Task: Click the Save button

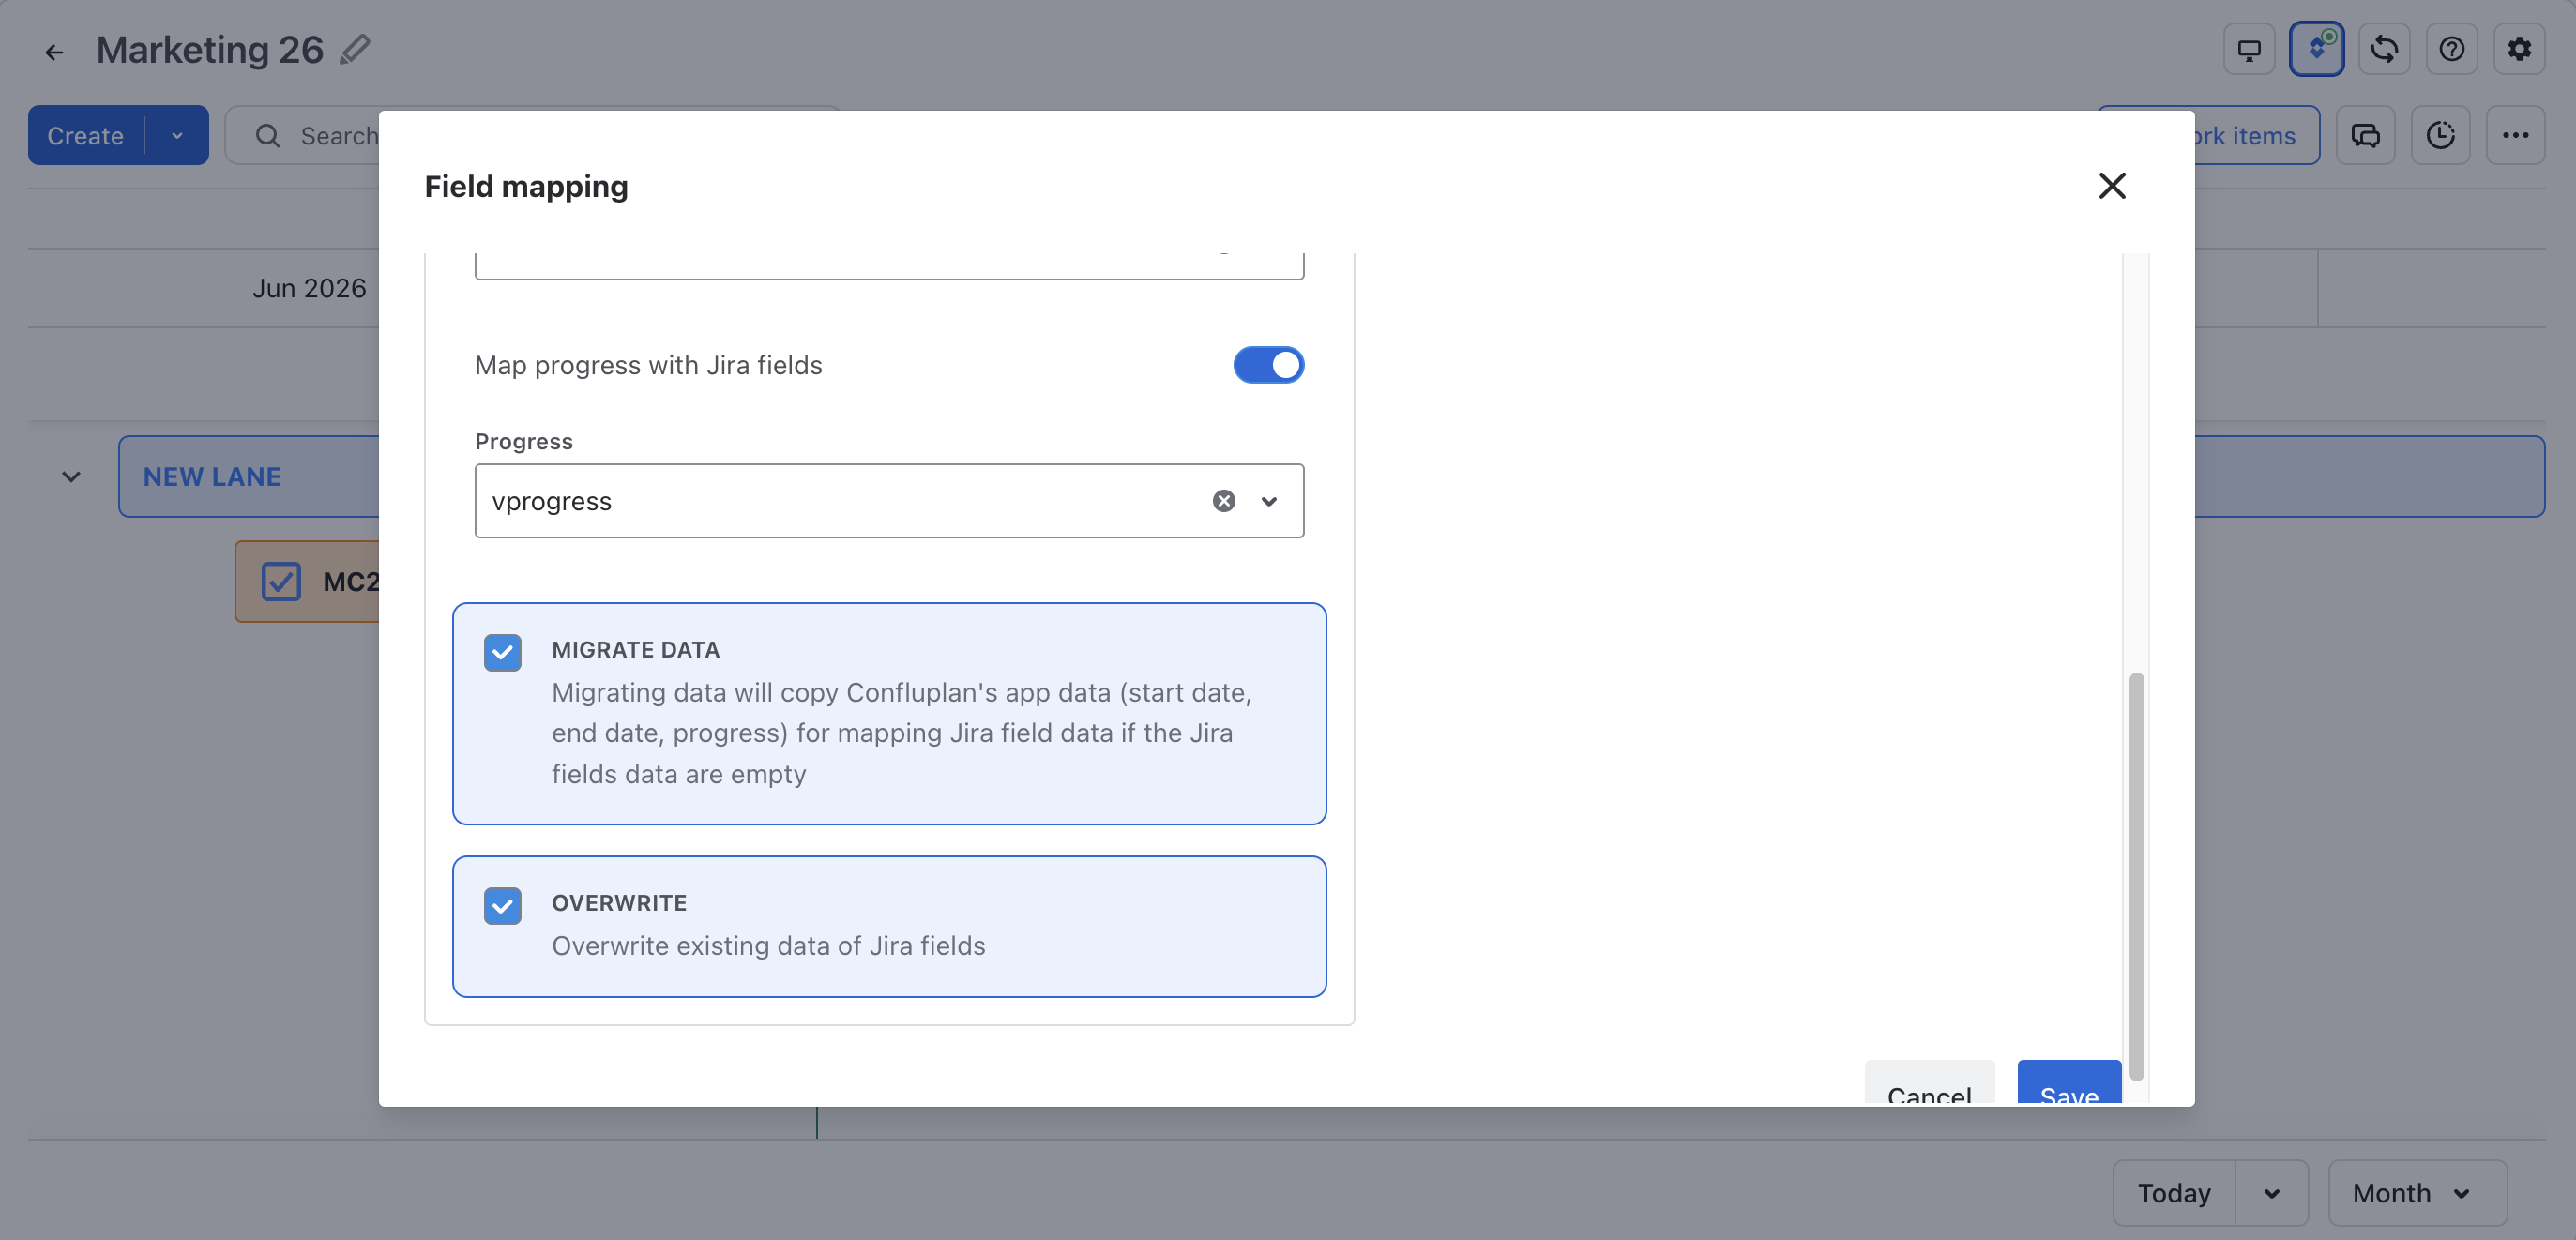Action: [2068, 1083]
